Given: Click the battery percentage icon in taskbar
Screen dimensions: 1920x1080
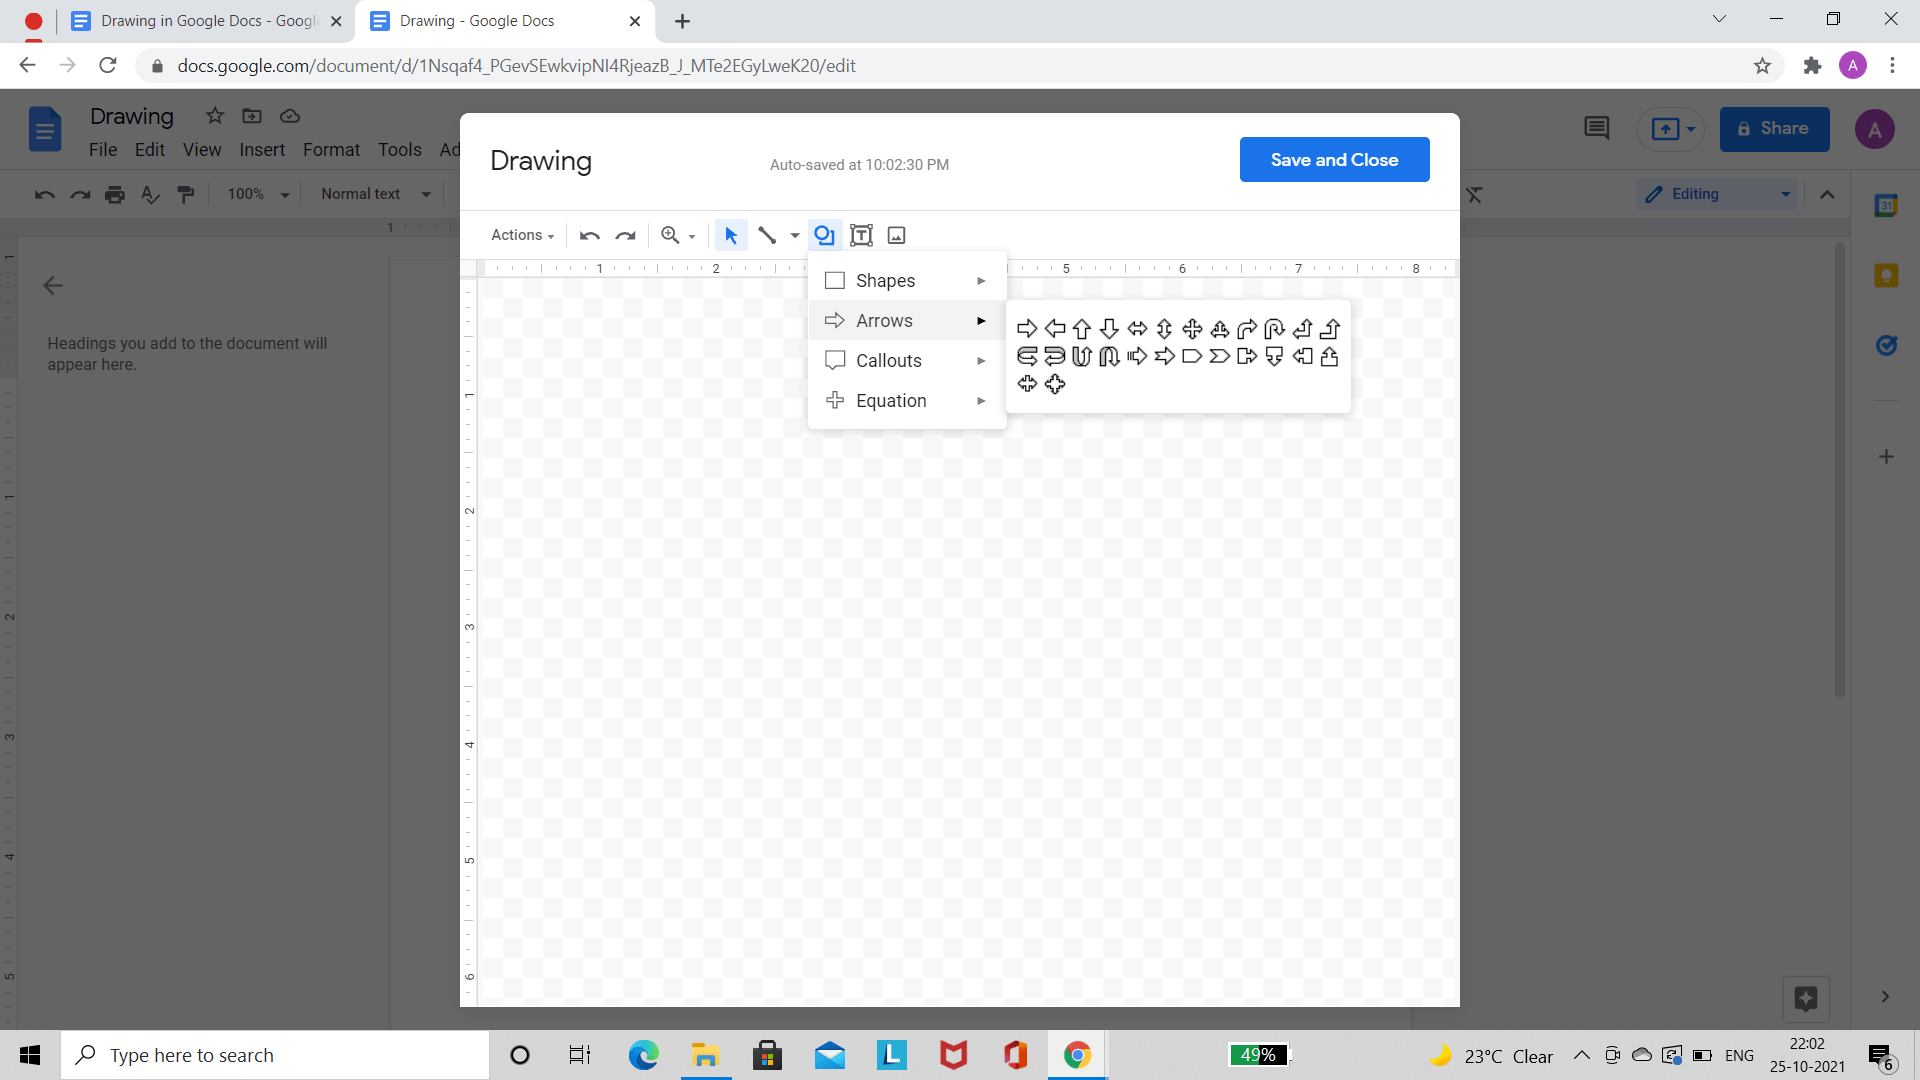Looking at the screenshot, I should point(1258,1054).
